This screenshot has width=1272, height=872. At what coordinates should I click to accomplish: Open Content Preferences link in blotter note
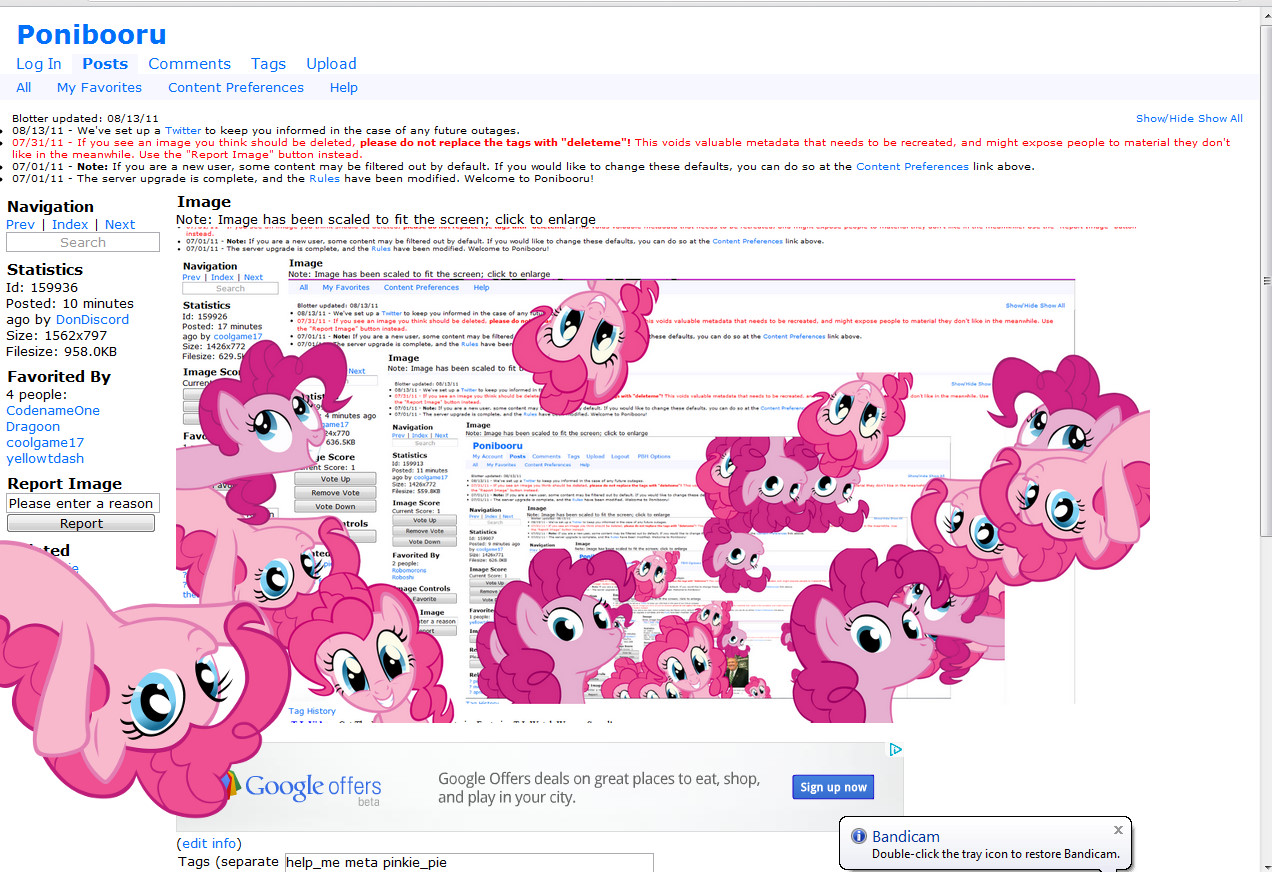912,166
